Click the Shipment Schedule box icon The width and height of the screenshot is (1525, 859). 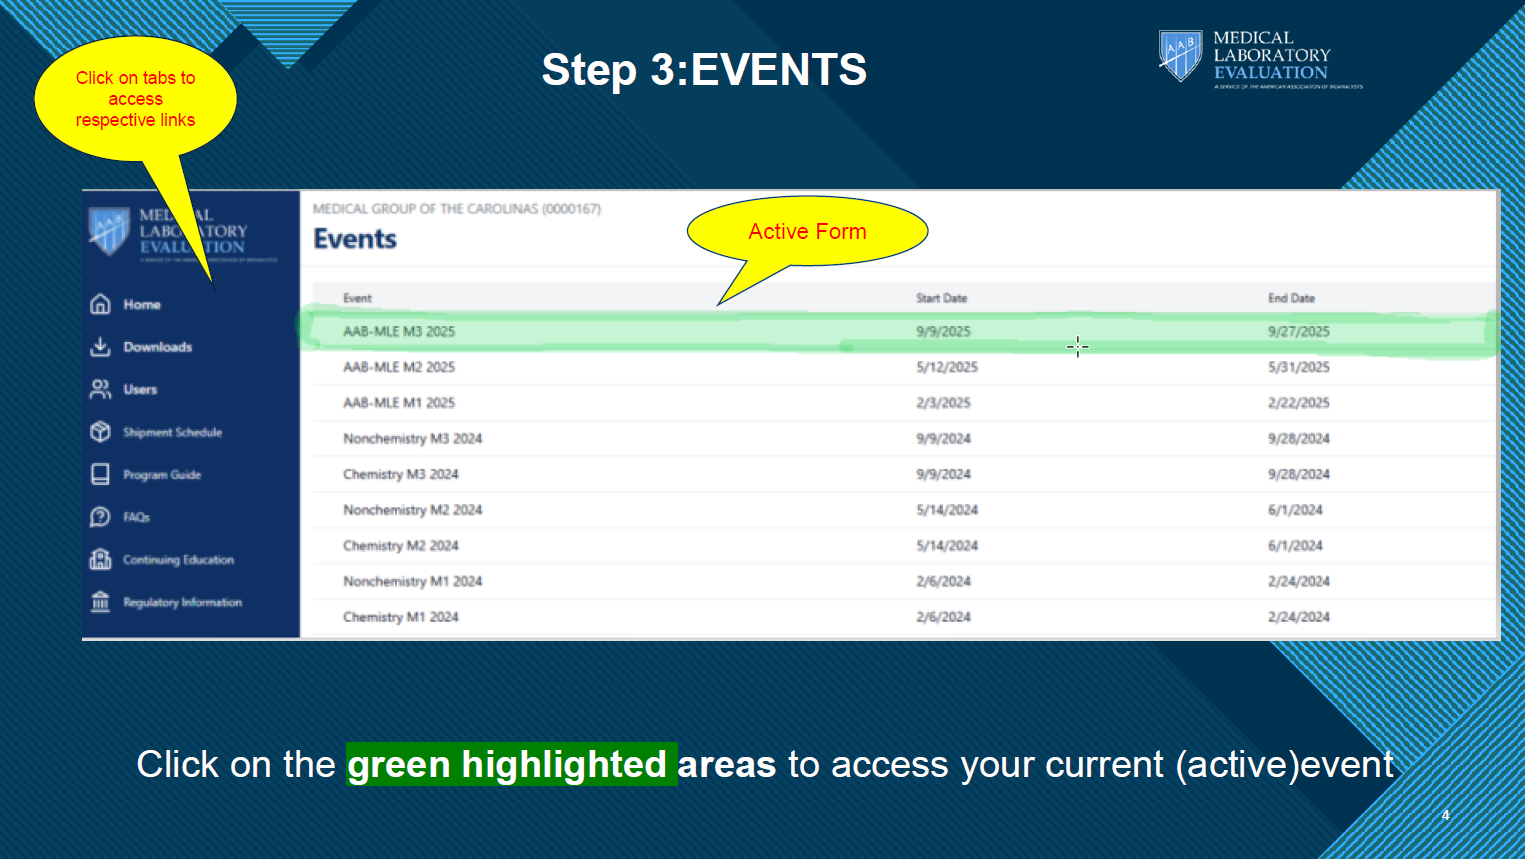click(x=100, y=432)
